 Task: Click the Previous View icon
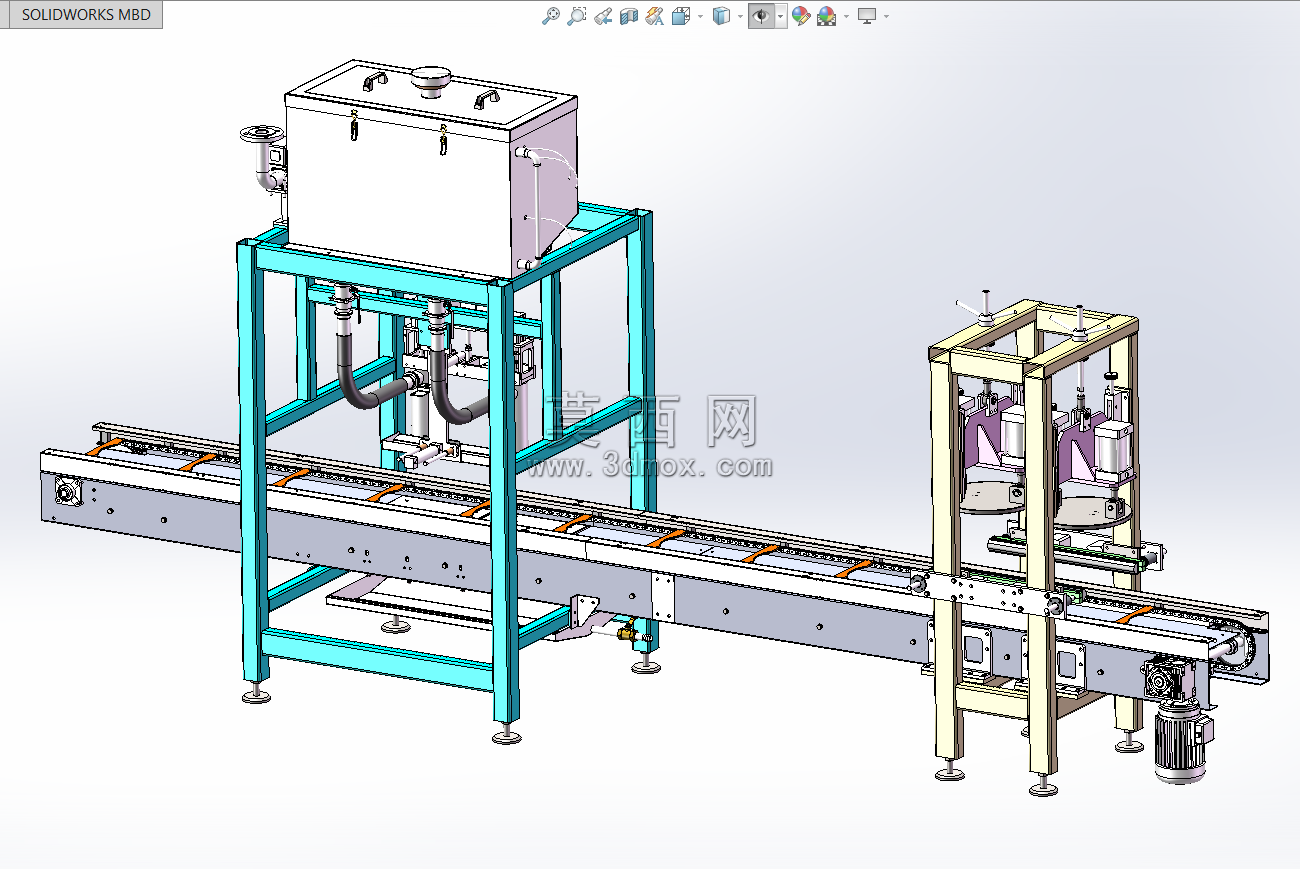click(602, 16)
